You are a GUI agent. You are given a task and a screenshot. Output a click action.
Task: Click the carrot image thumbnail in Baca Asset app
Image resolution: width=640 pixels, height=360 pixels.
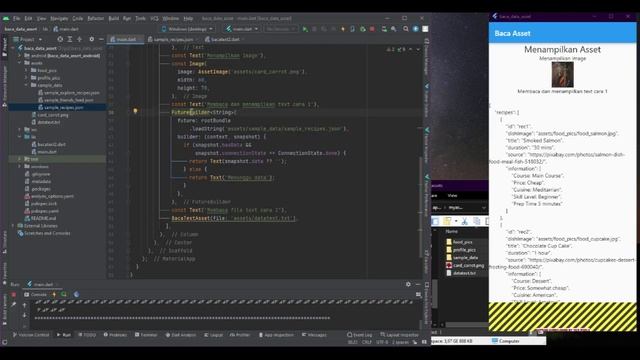click(562, 75)
